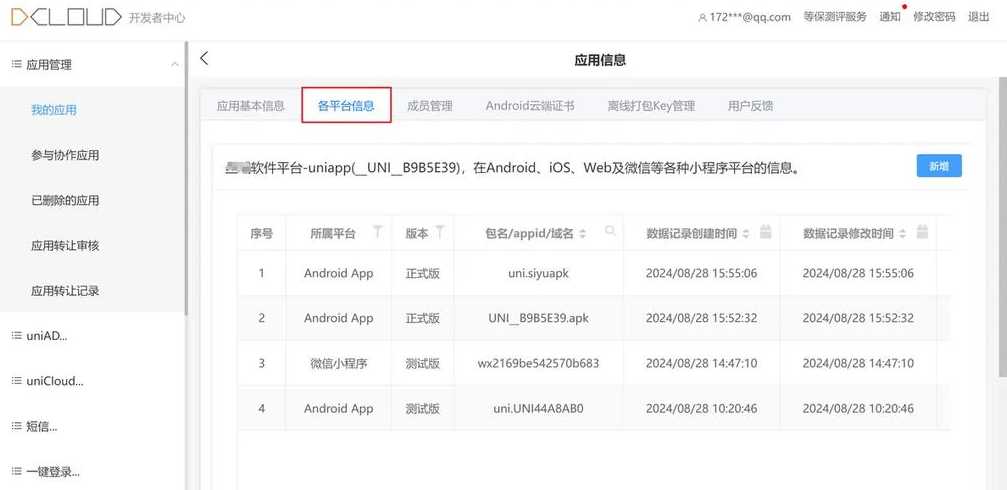
Task: Click list icon beside uniAD
Action: tap(17, 335)
